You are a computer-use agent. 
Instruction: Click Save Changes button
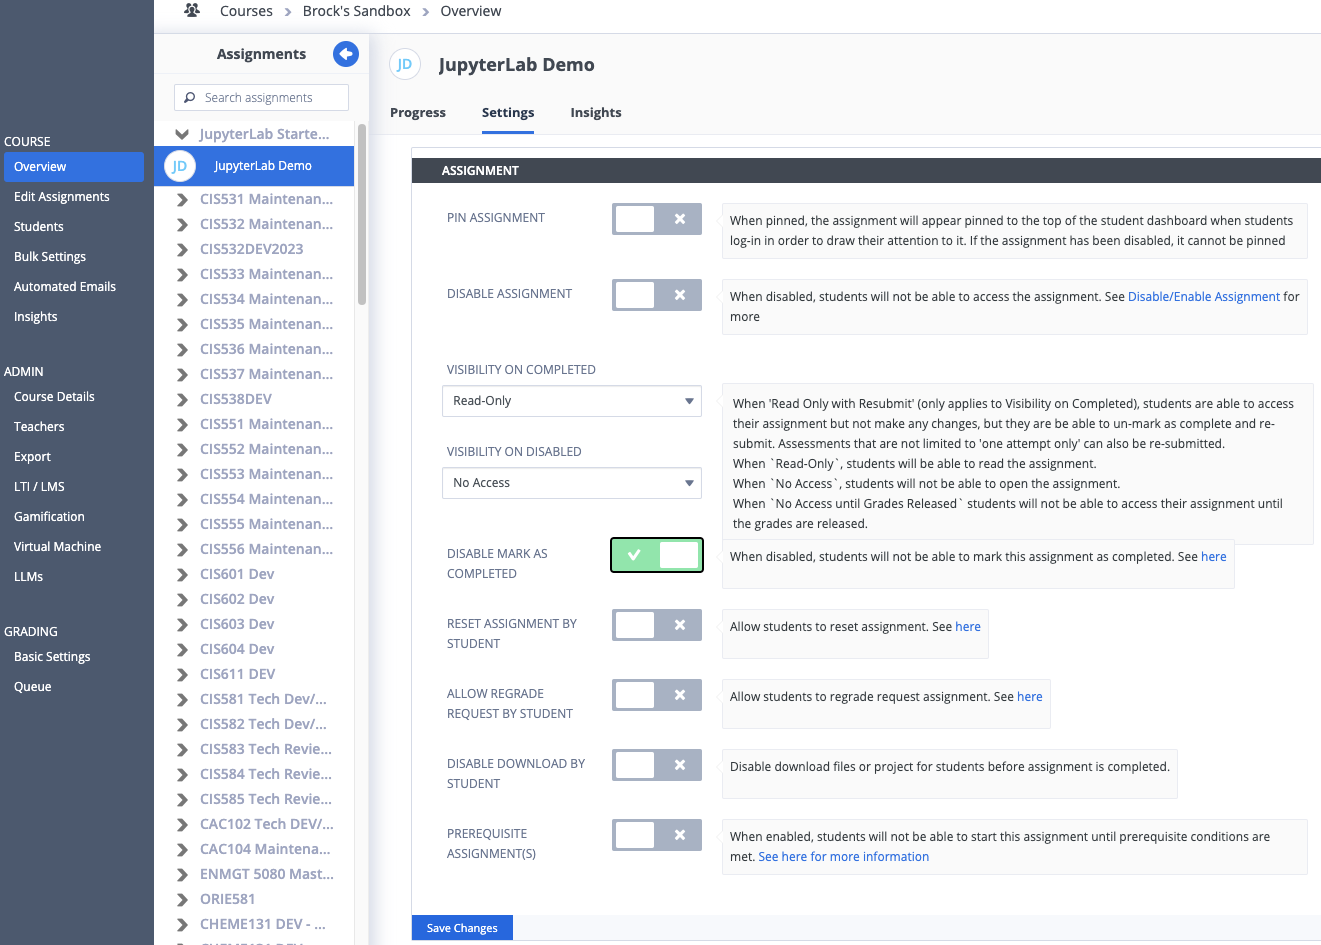462,928
